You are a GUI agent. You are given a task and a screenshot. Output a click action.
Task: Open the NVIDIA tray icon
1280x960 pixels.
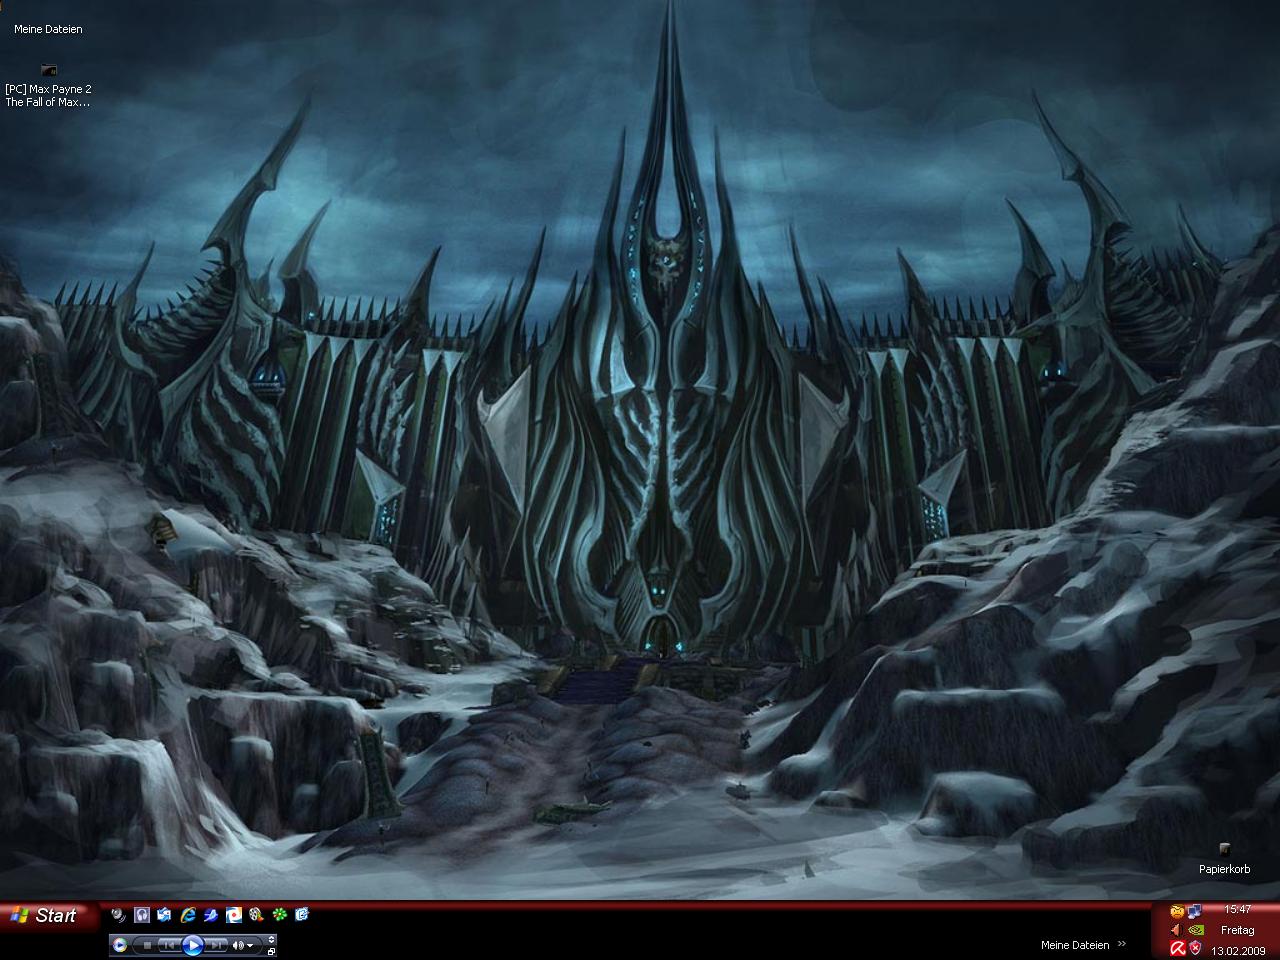(1195, 929)
